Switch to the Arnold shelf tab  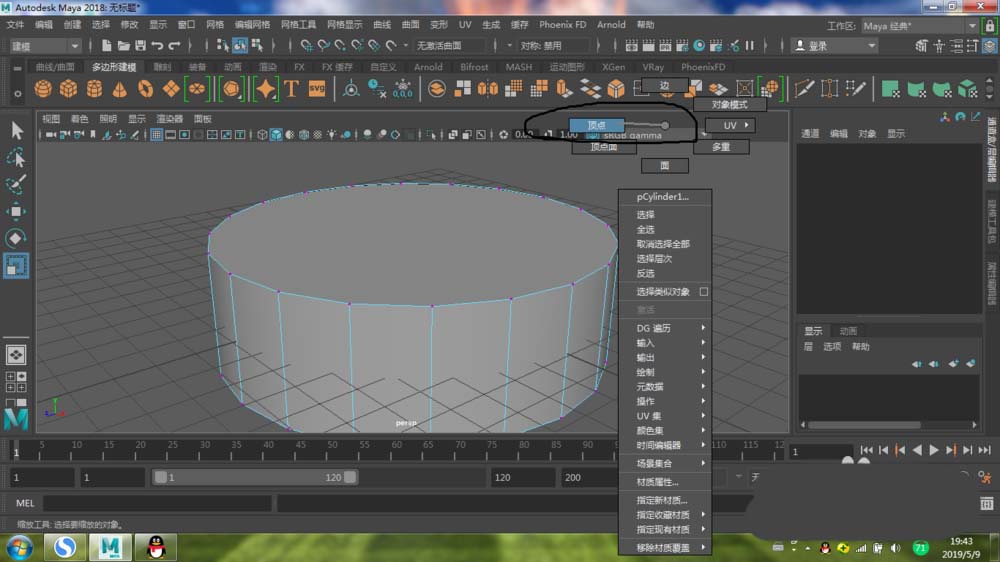coord(428,67)
